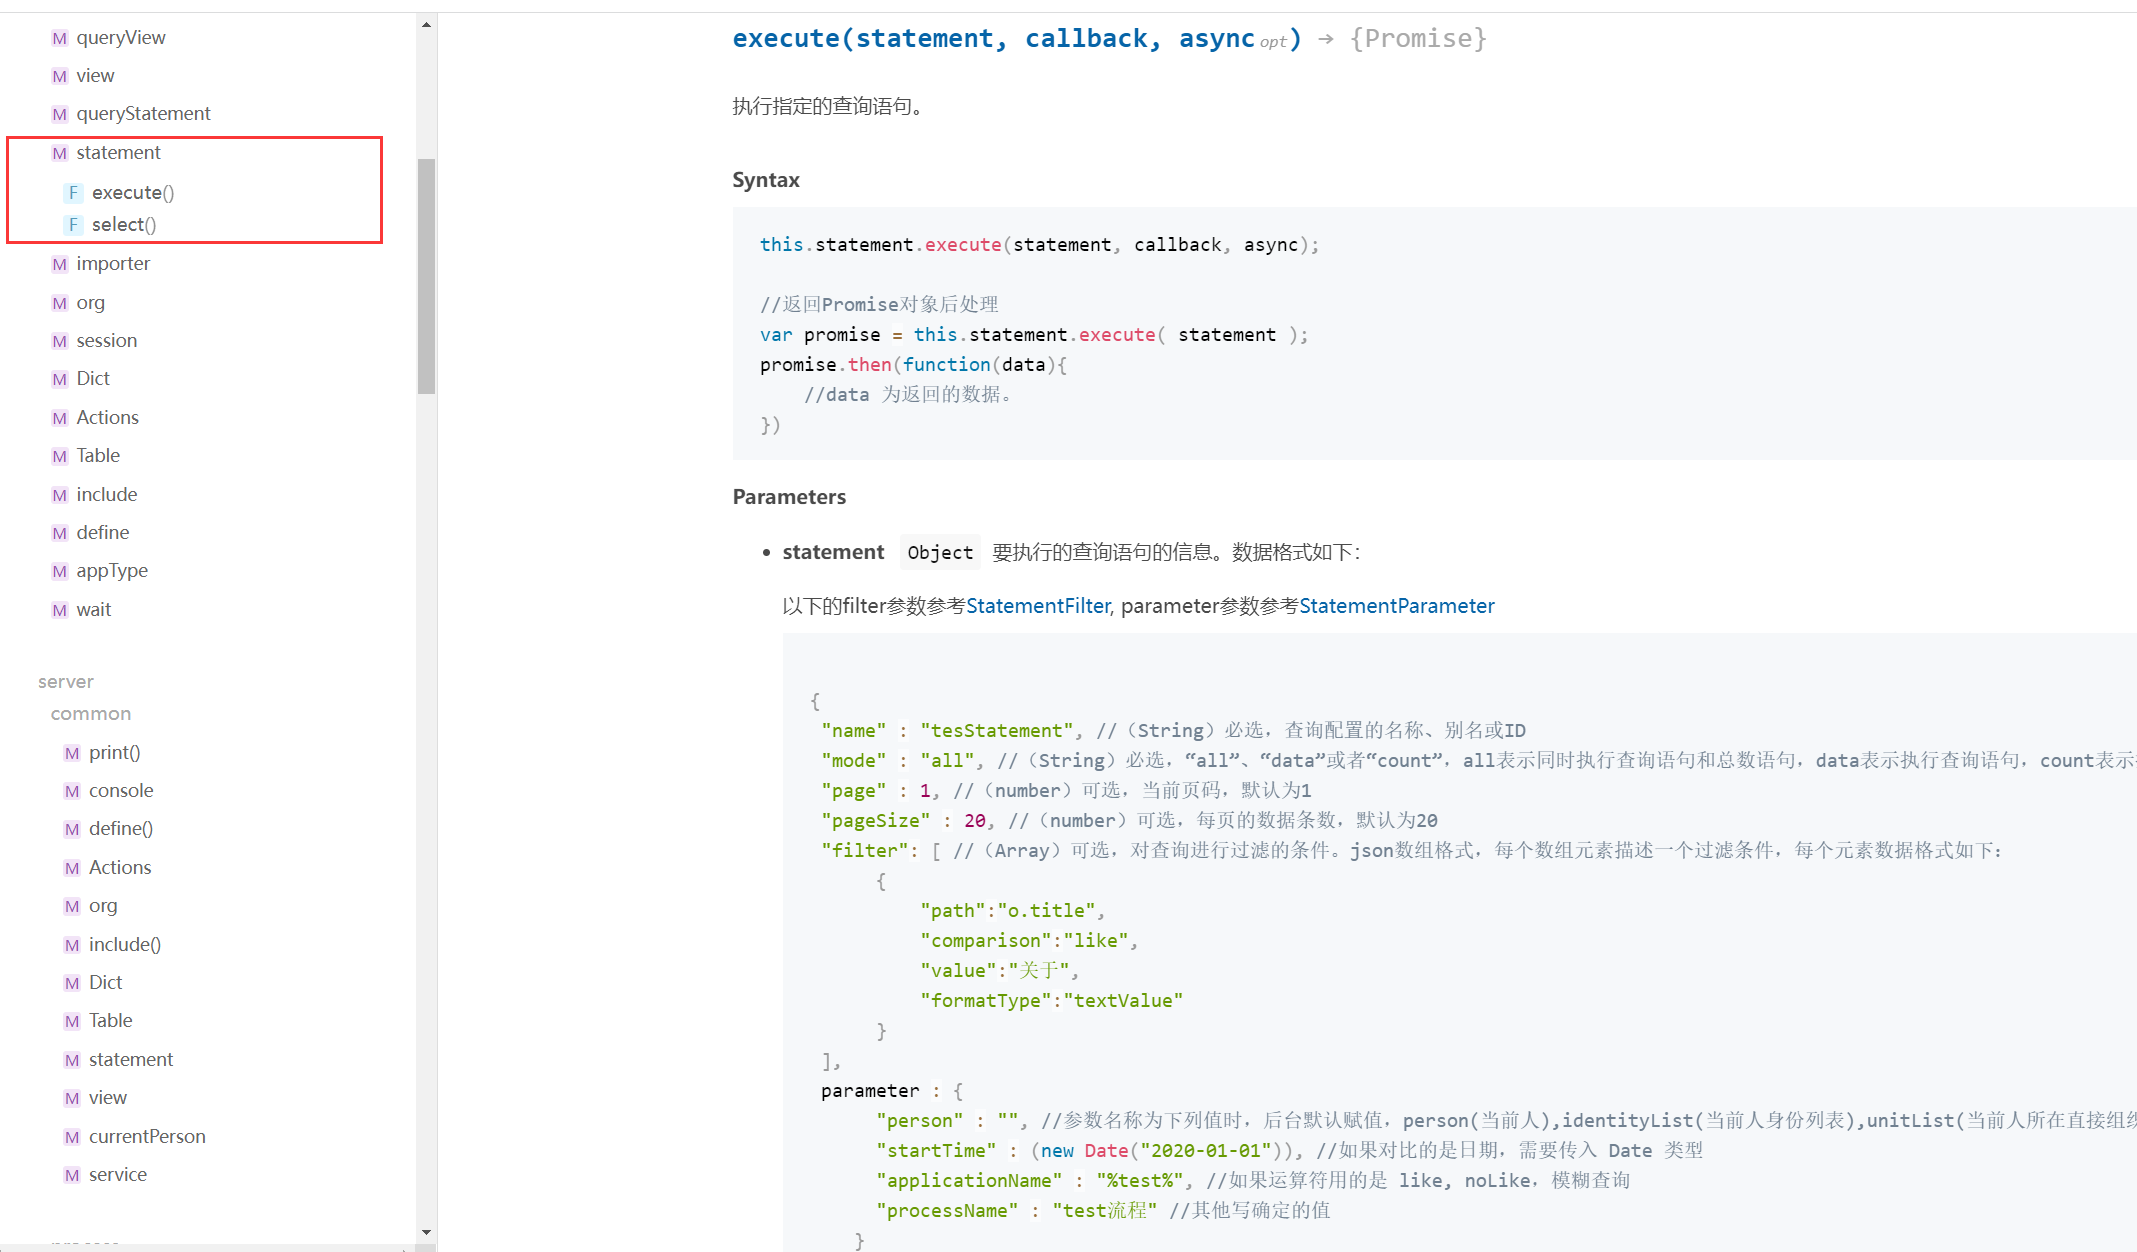
Task: Open the queryStatement module entry
Action: pyautogui.click(x=143, y=114)
